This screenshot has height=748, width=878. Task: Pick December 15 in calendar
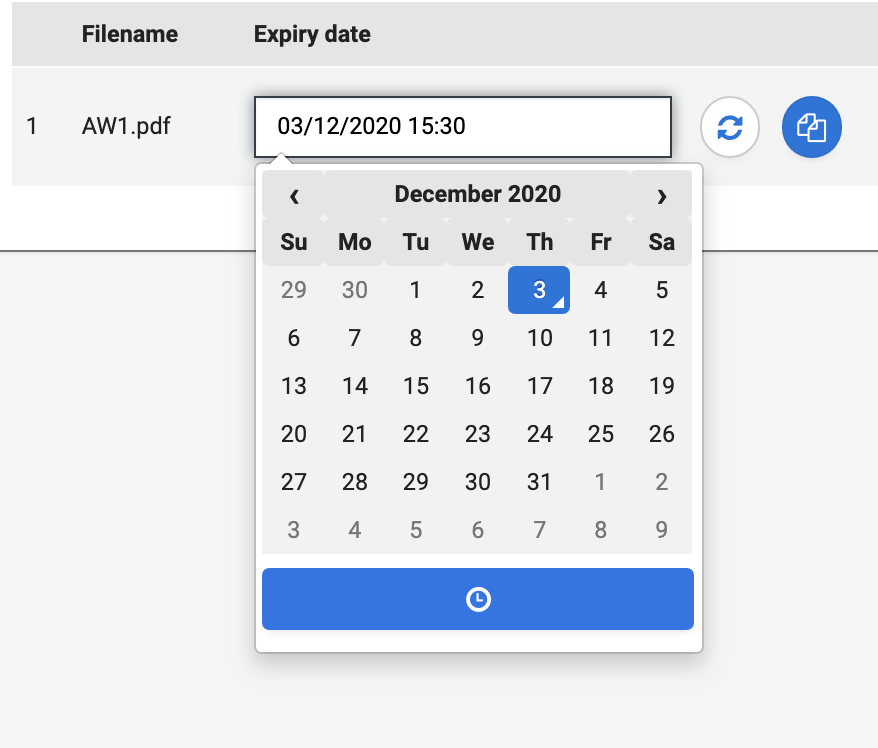point(416,386)
